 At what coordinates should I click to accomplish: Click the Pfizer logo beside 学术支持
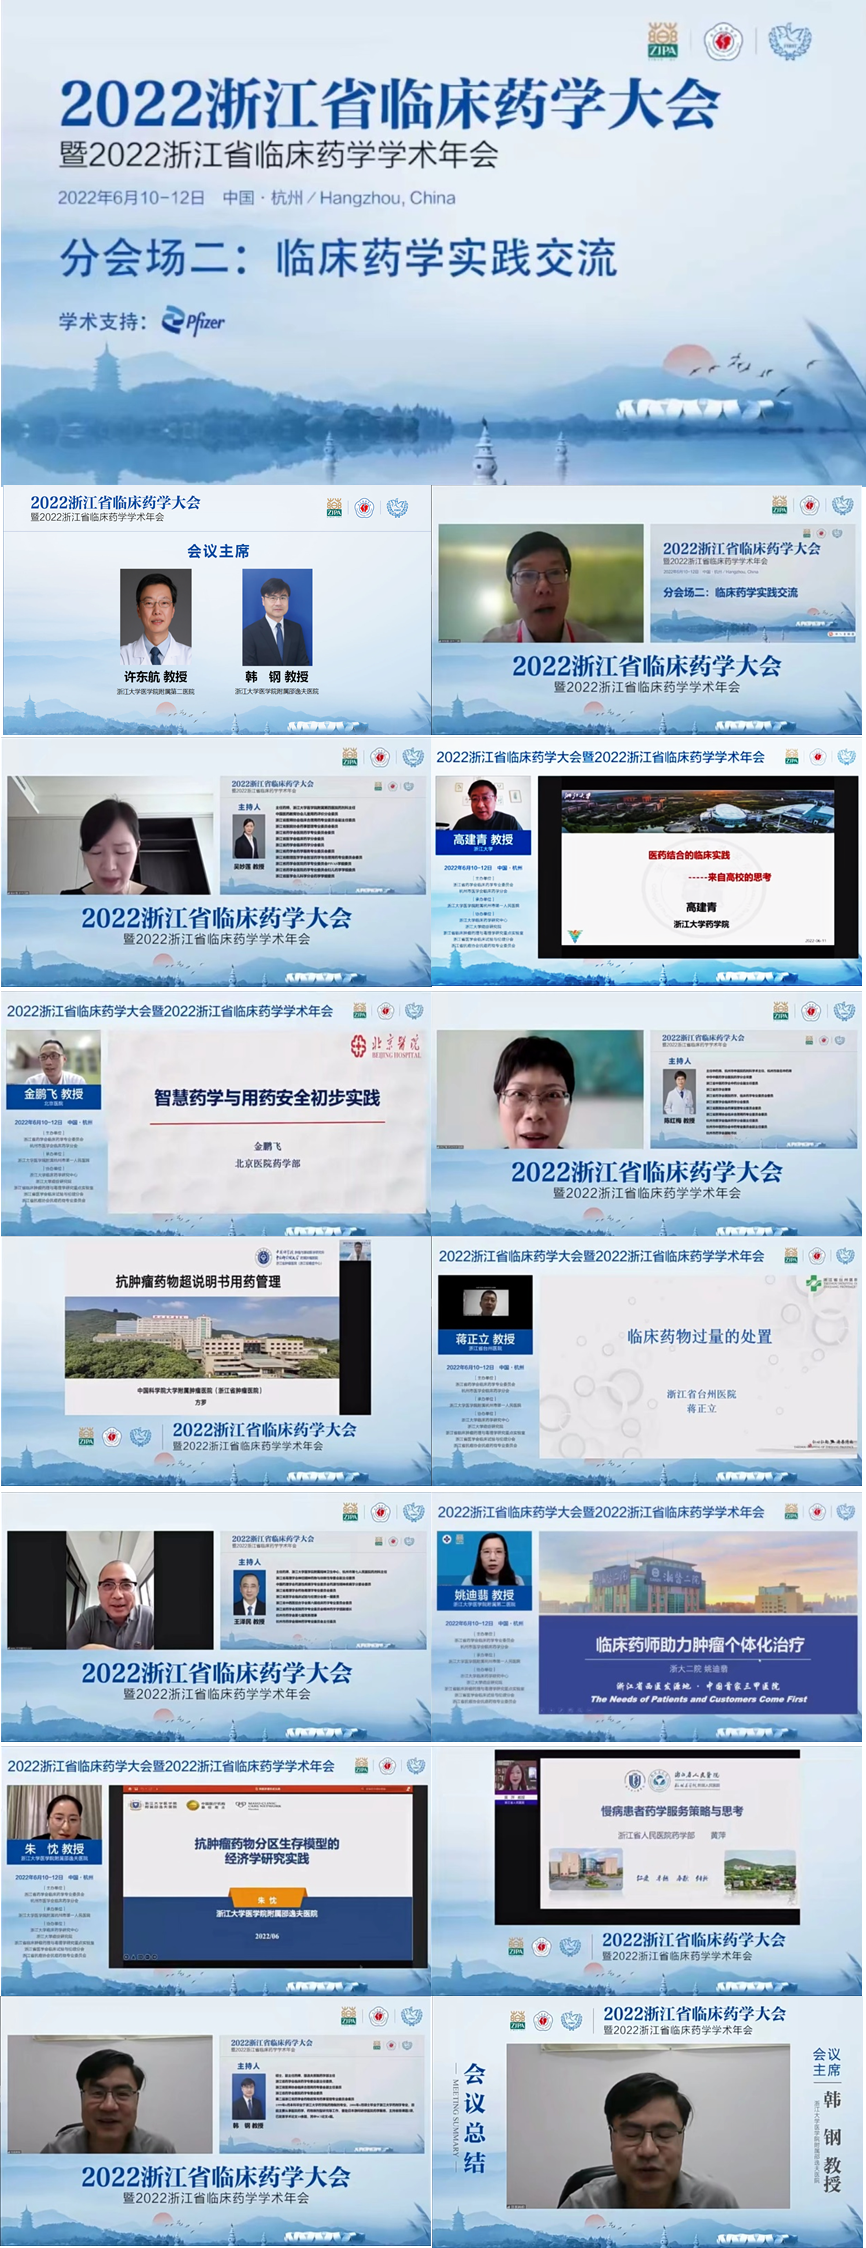tap(194, 320)
